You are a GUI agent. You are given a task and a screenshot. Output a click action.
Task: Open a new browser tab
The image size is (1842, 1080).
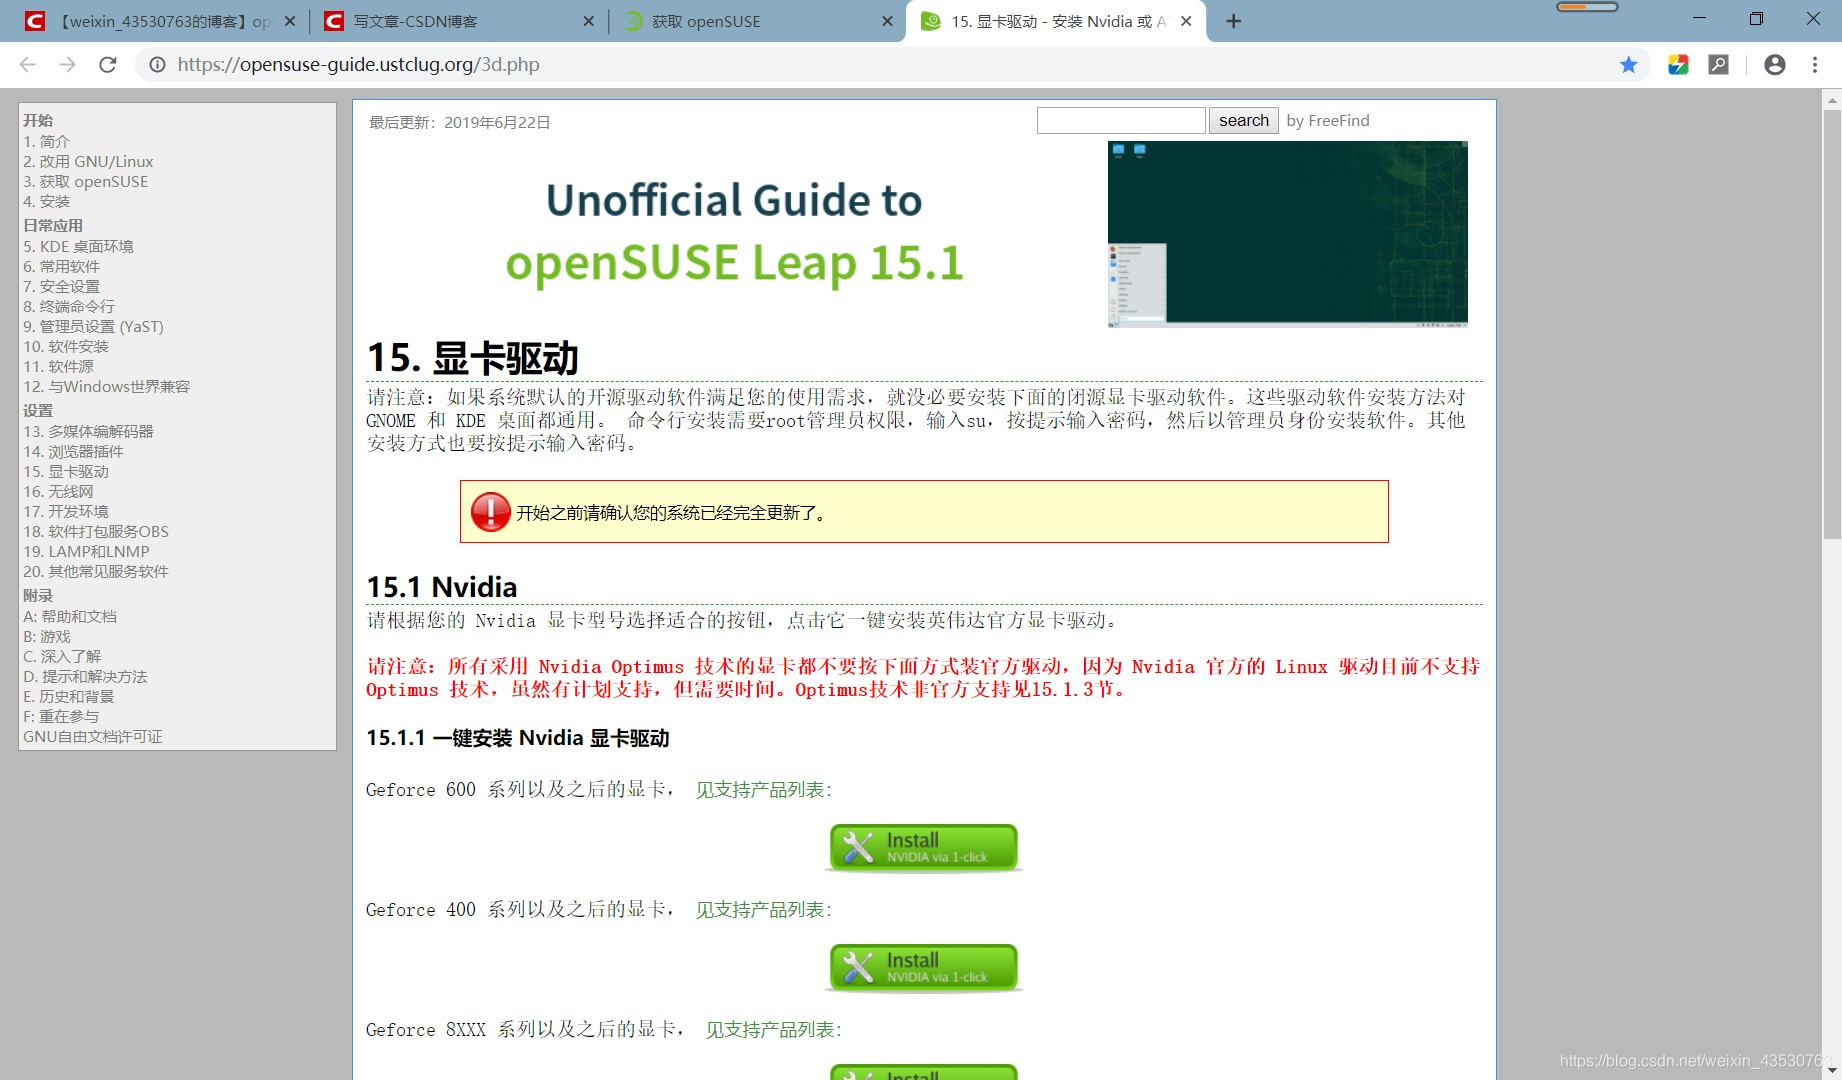pyautogui.click(x=1234, y=21)
